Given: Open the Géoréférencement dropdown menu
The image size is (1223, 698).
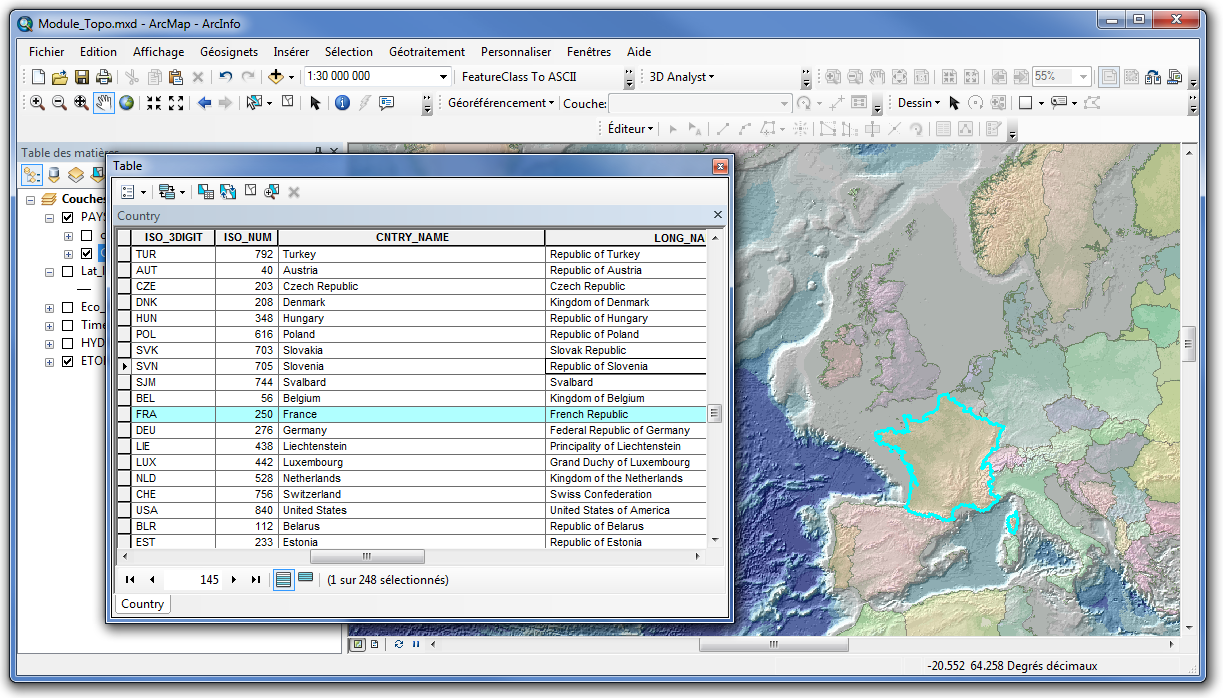Looking at the screenshot, I should click(500, 103).
